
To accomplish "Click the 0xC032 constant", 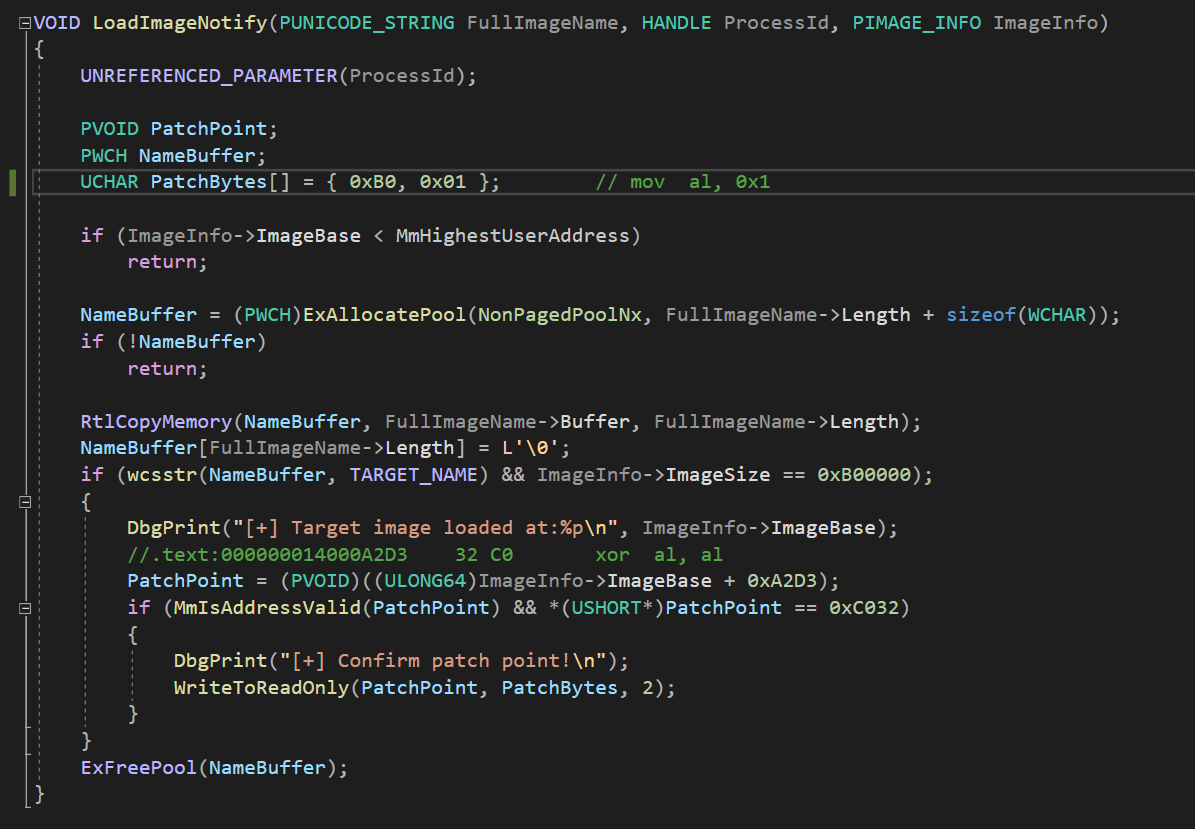I will coord(864,608).
